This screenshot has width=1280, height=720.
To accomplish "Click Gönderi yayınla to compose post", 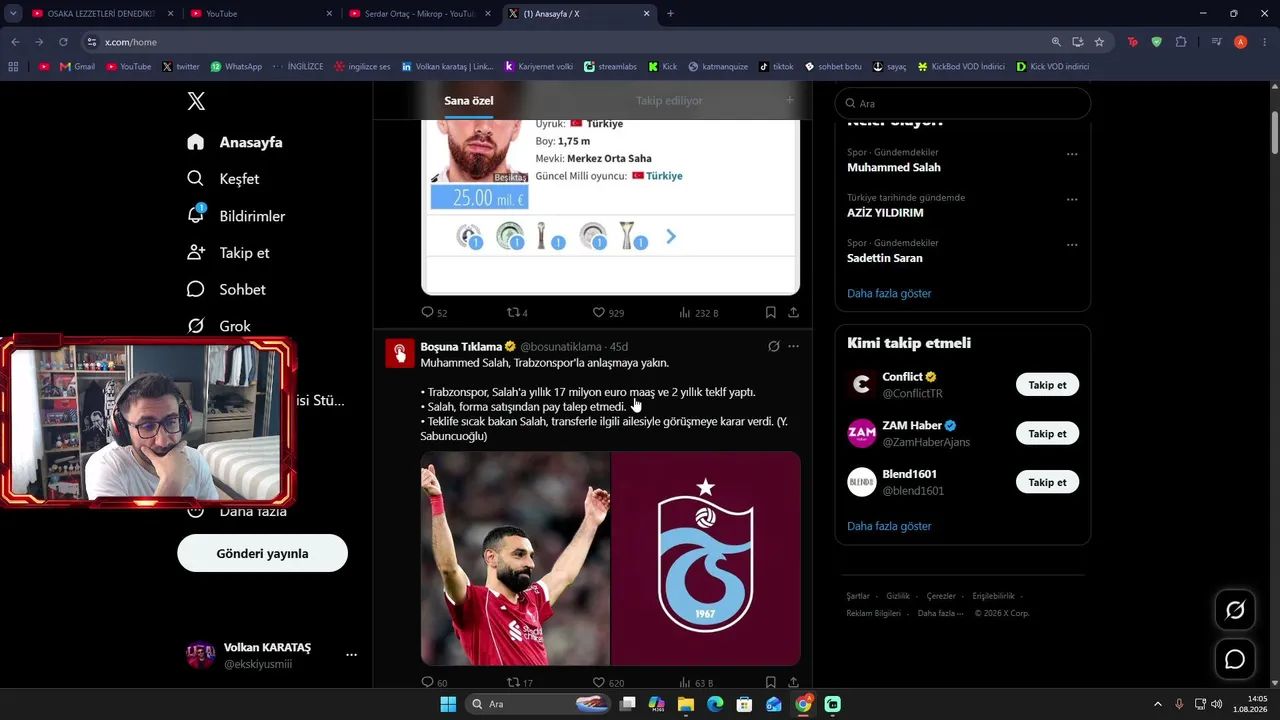I will [x=262, y=553].
